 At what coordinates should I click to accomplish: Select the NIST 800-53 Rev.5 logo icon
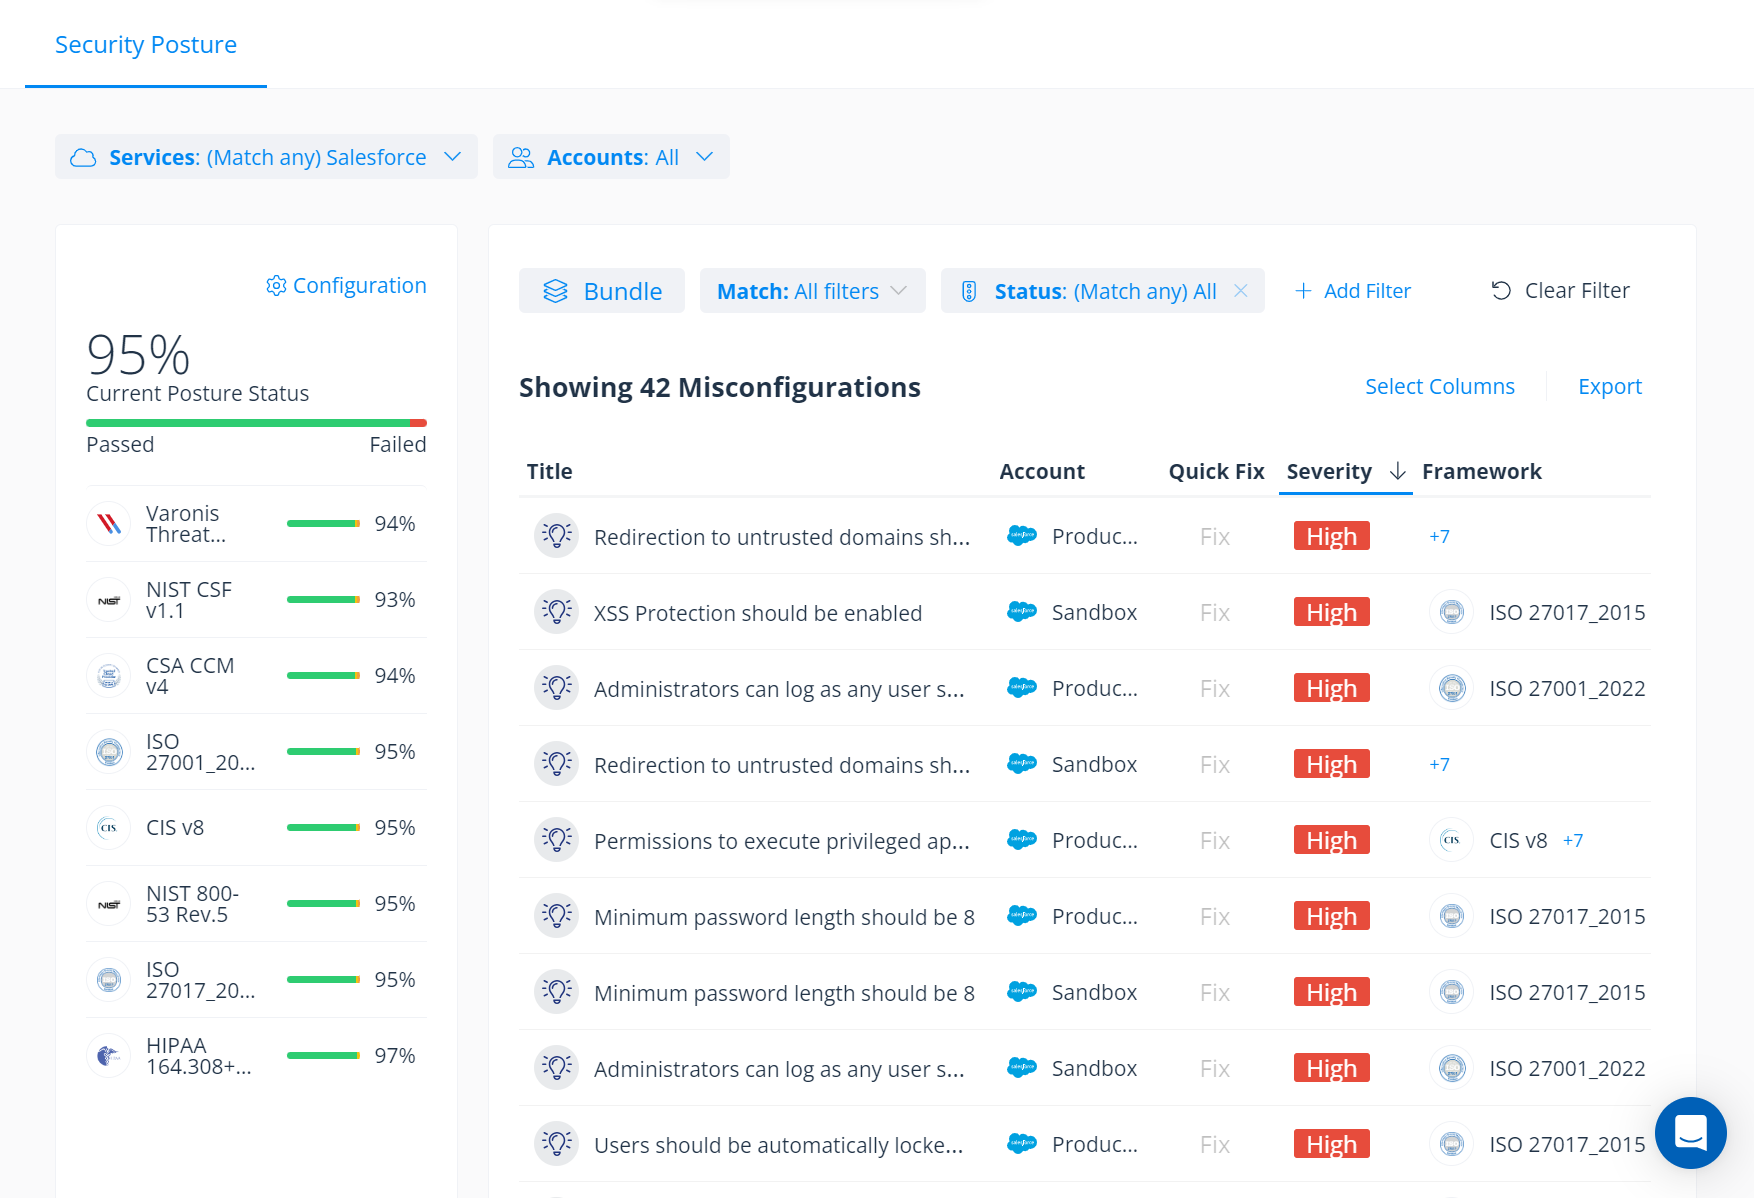click(x=109, y=904)
